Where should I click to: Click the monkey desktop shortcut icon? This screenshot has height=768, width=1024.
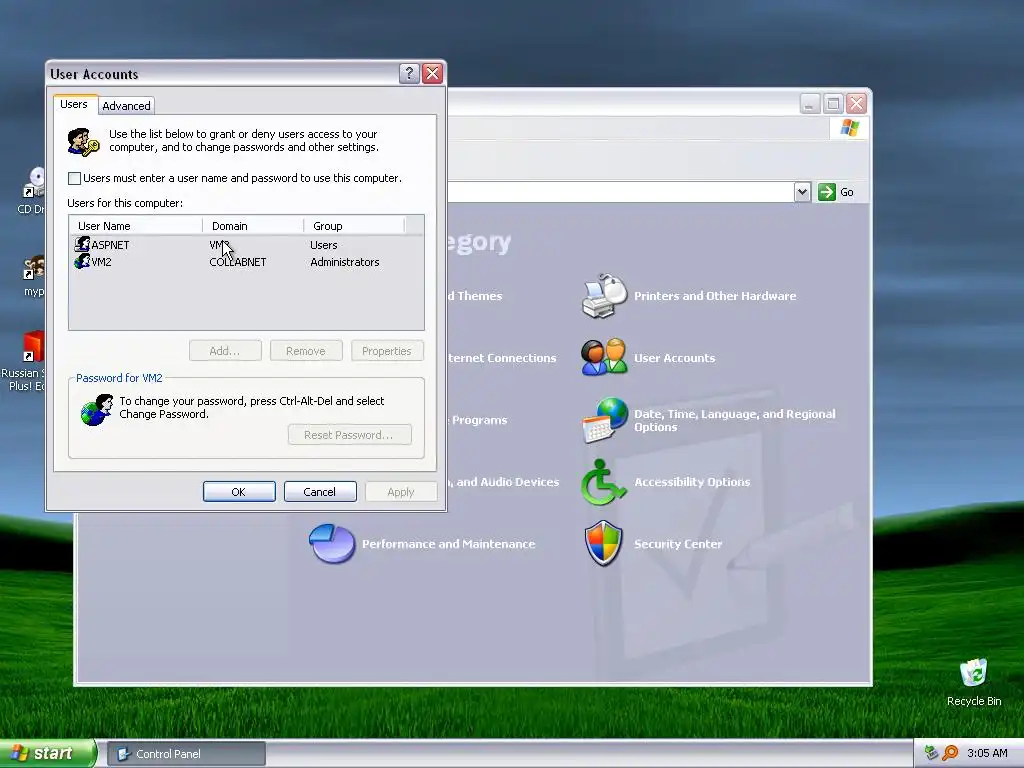tap(34, 268)
